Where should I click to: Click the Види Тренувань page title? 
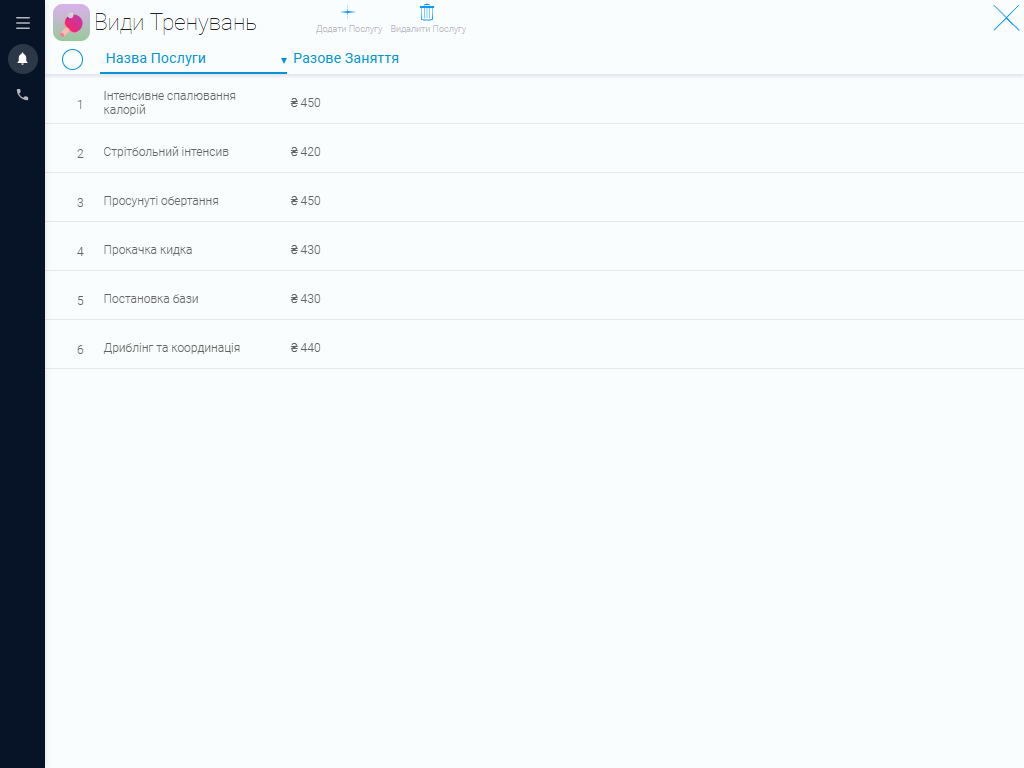point(175,22)
